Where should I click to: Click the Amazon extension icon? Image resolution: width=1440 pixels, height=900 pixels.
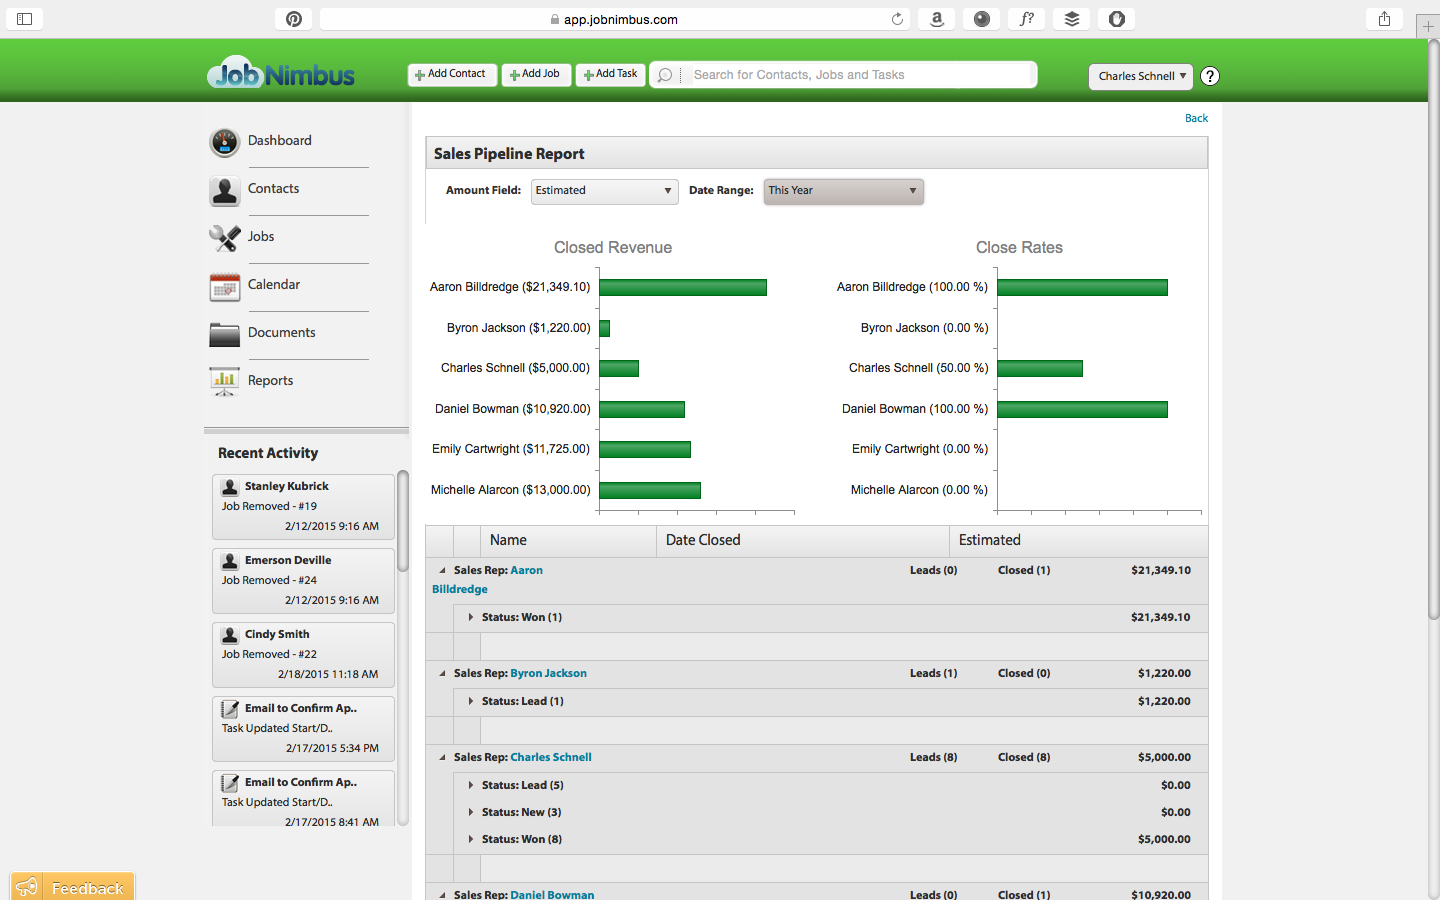tap(937, 19)
